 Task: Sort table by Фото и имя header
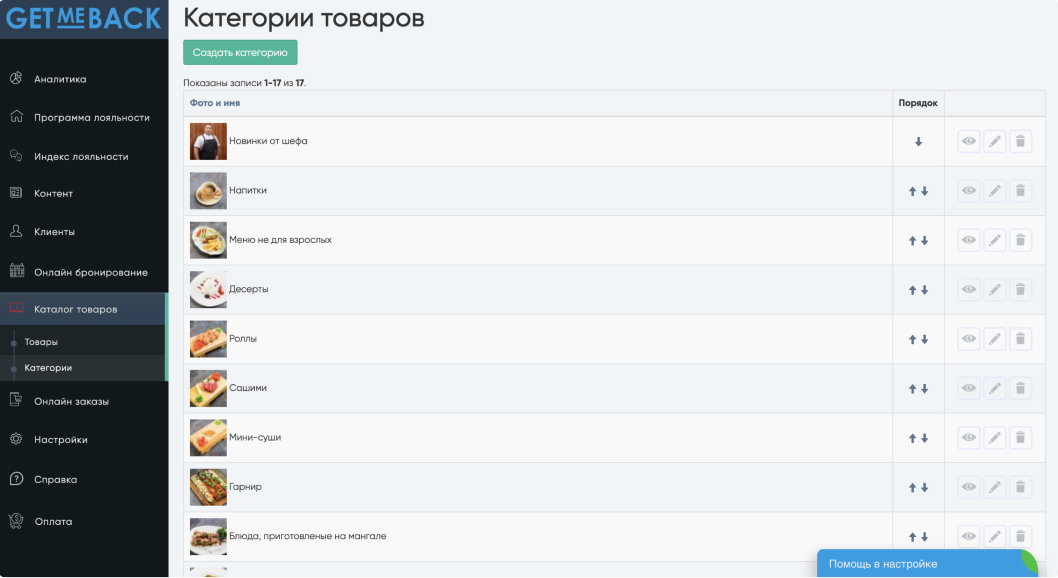[215, 103]
